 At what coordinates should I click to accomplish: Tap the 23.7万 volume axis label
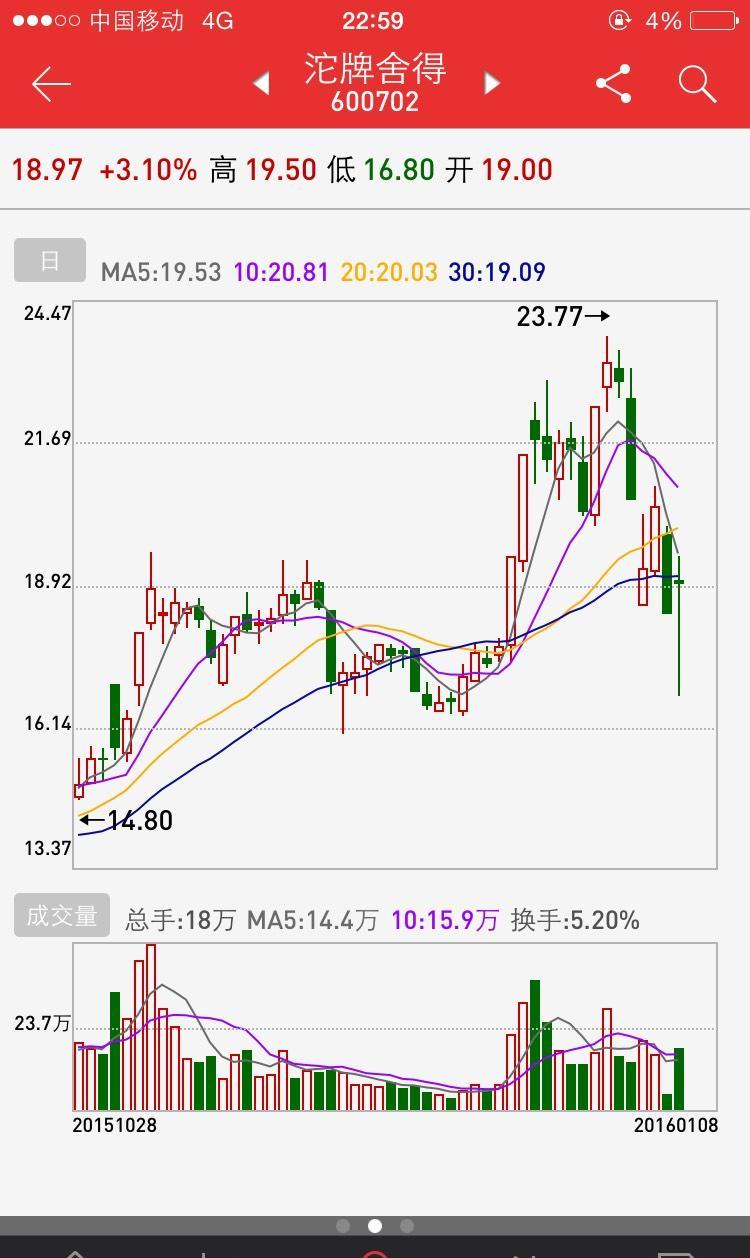(42, 1023)
